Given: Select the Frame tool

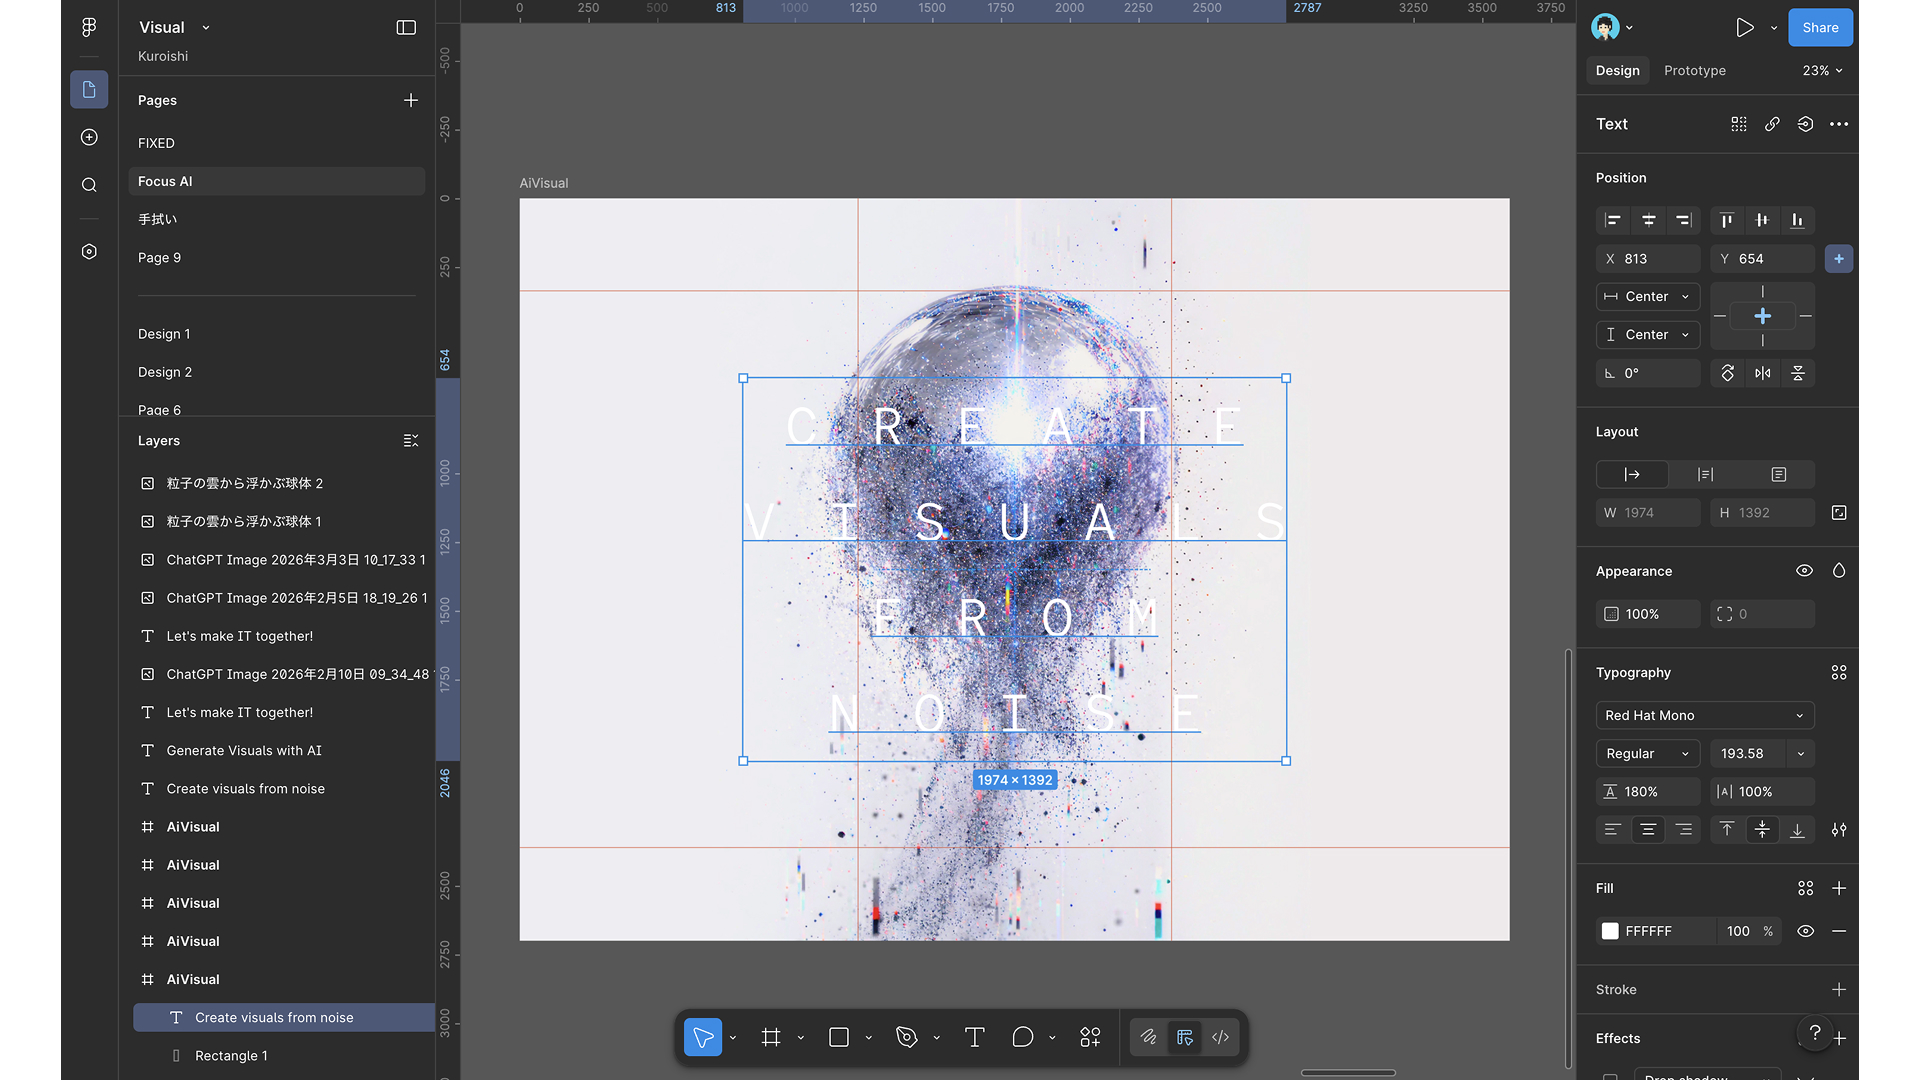Looking at the screenshot, I should point(770,1037).
